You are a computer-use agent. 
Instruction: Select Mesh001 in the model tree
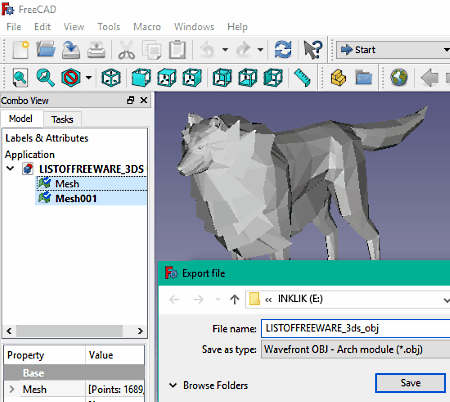(x=76, y=199)
